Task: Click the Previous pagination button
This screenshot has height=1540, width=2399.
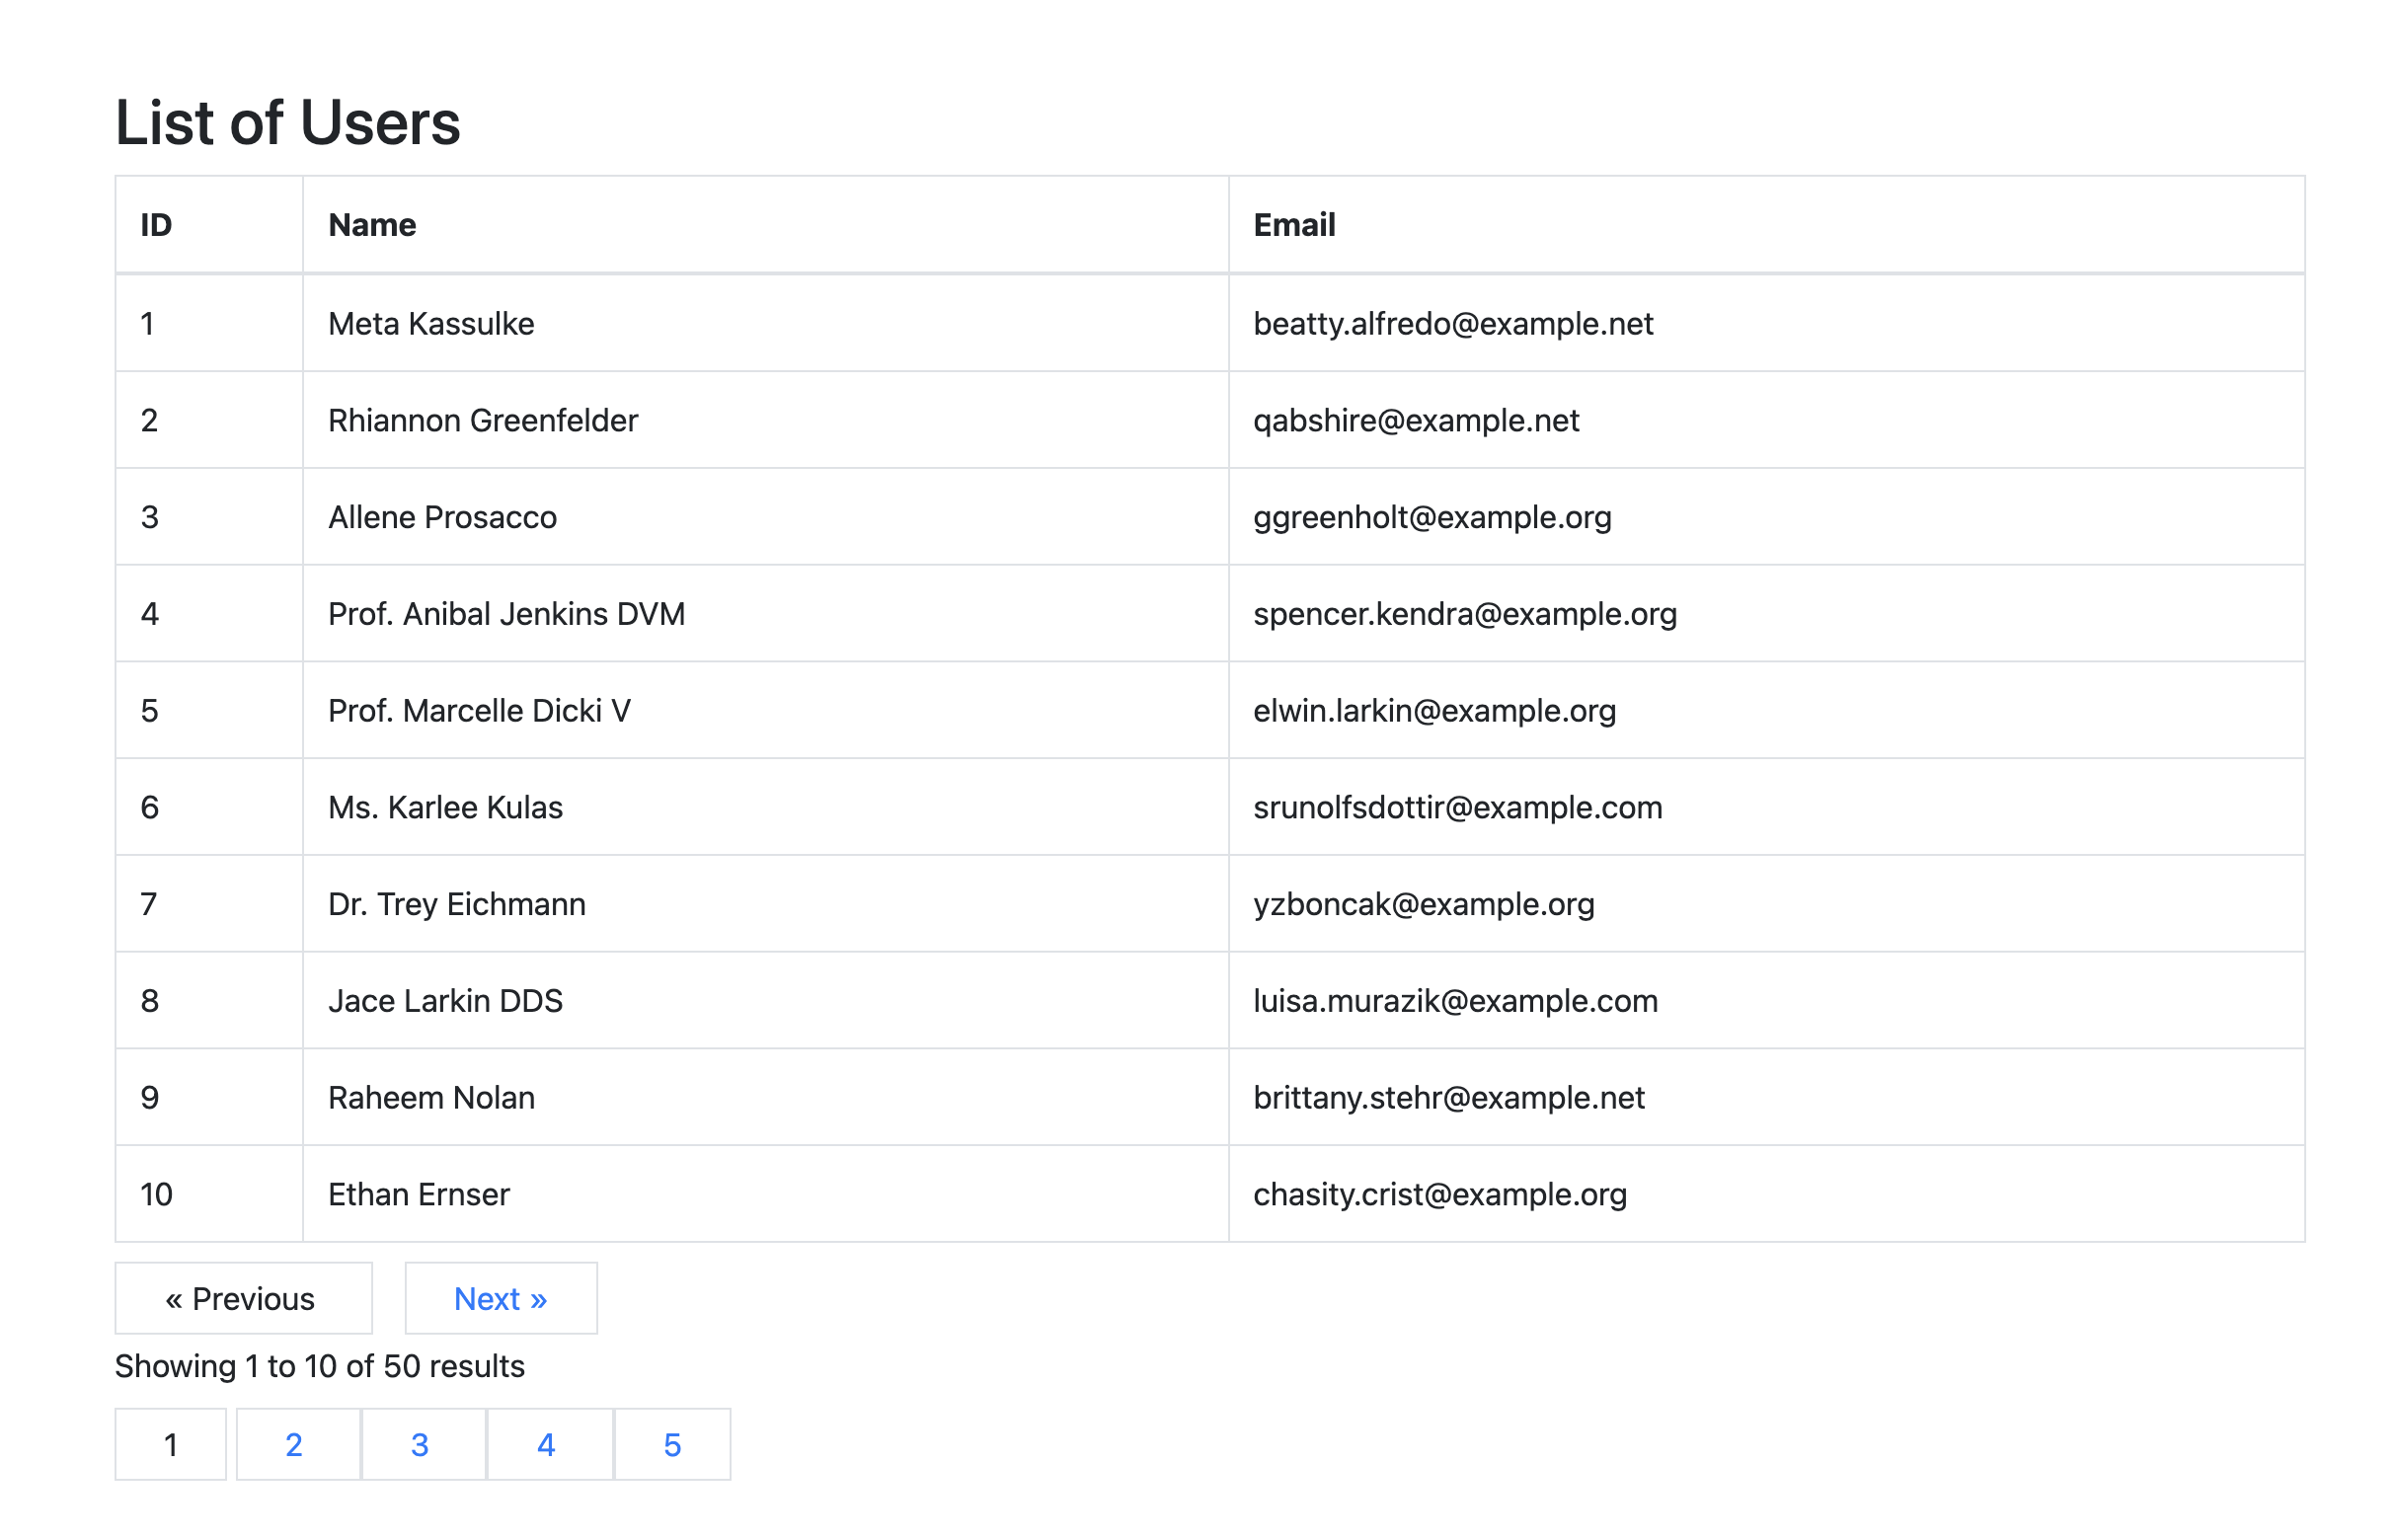Action: (x=242, y=1298)
